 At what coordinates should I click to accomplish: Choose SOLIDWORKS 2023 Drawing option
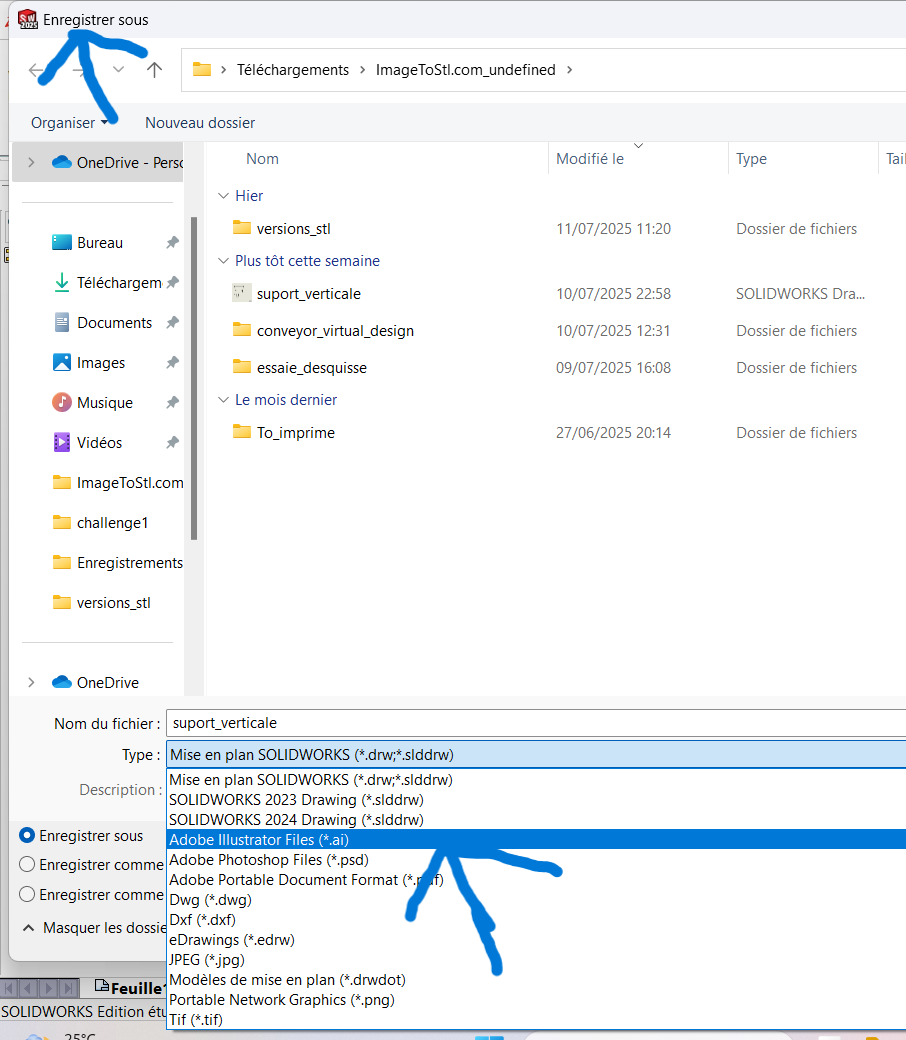[536, 800]
